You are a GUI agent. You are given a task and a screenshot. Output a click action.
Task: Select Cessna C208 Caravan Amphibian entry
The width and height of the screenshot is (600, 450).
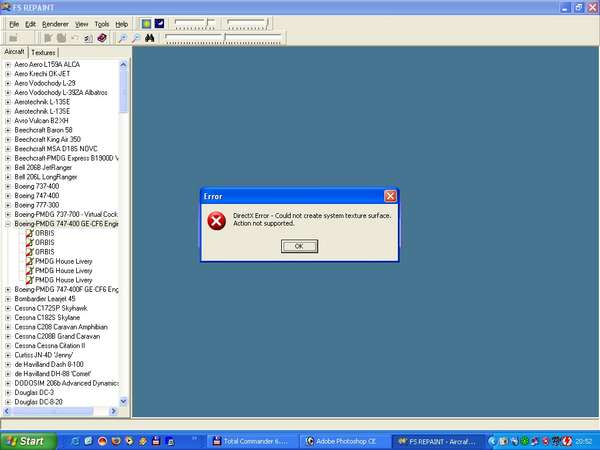pos(61,327)
